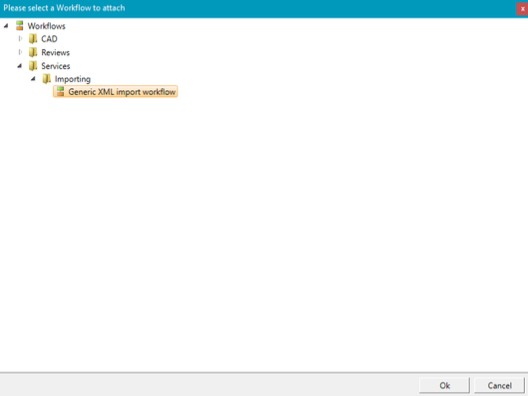The width and height of the screenshot is (528, 396).
Task: Click the Reviews folder icon
Action: pos(33,52)
